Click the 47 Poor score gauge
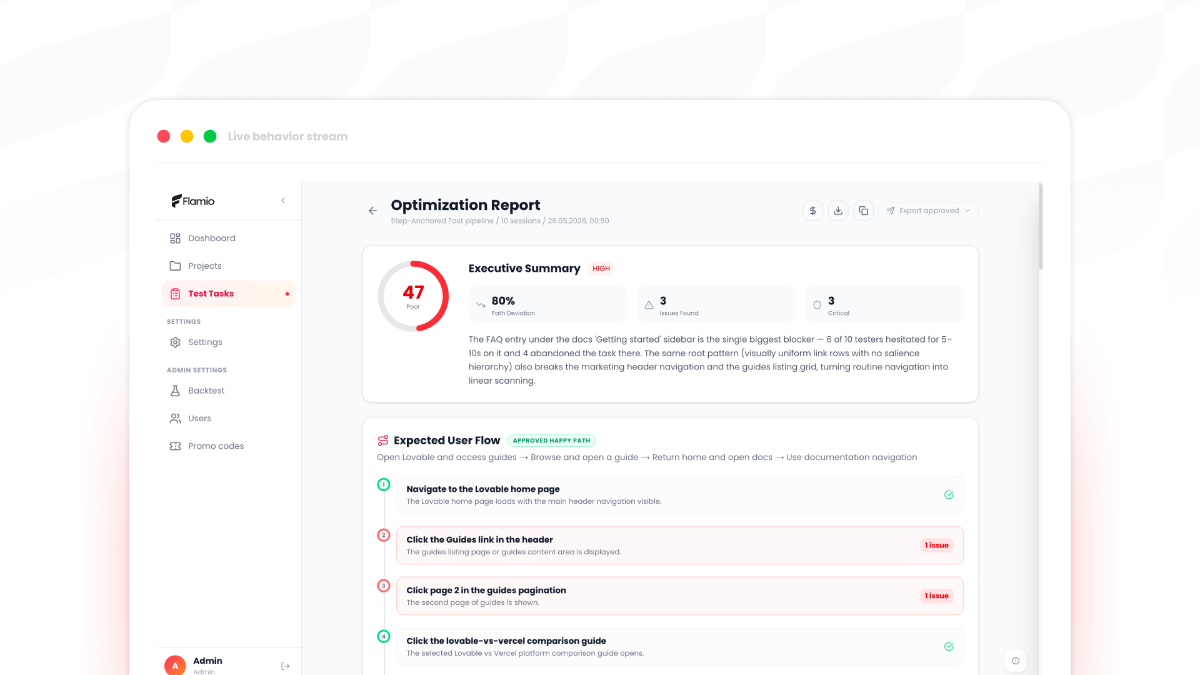This screenshot has width=1200, height=675. [x=413, y=296]
